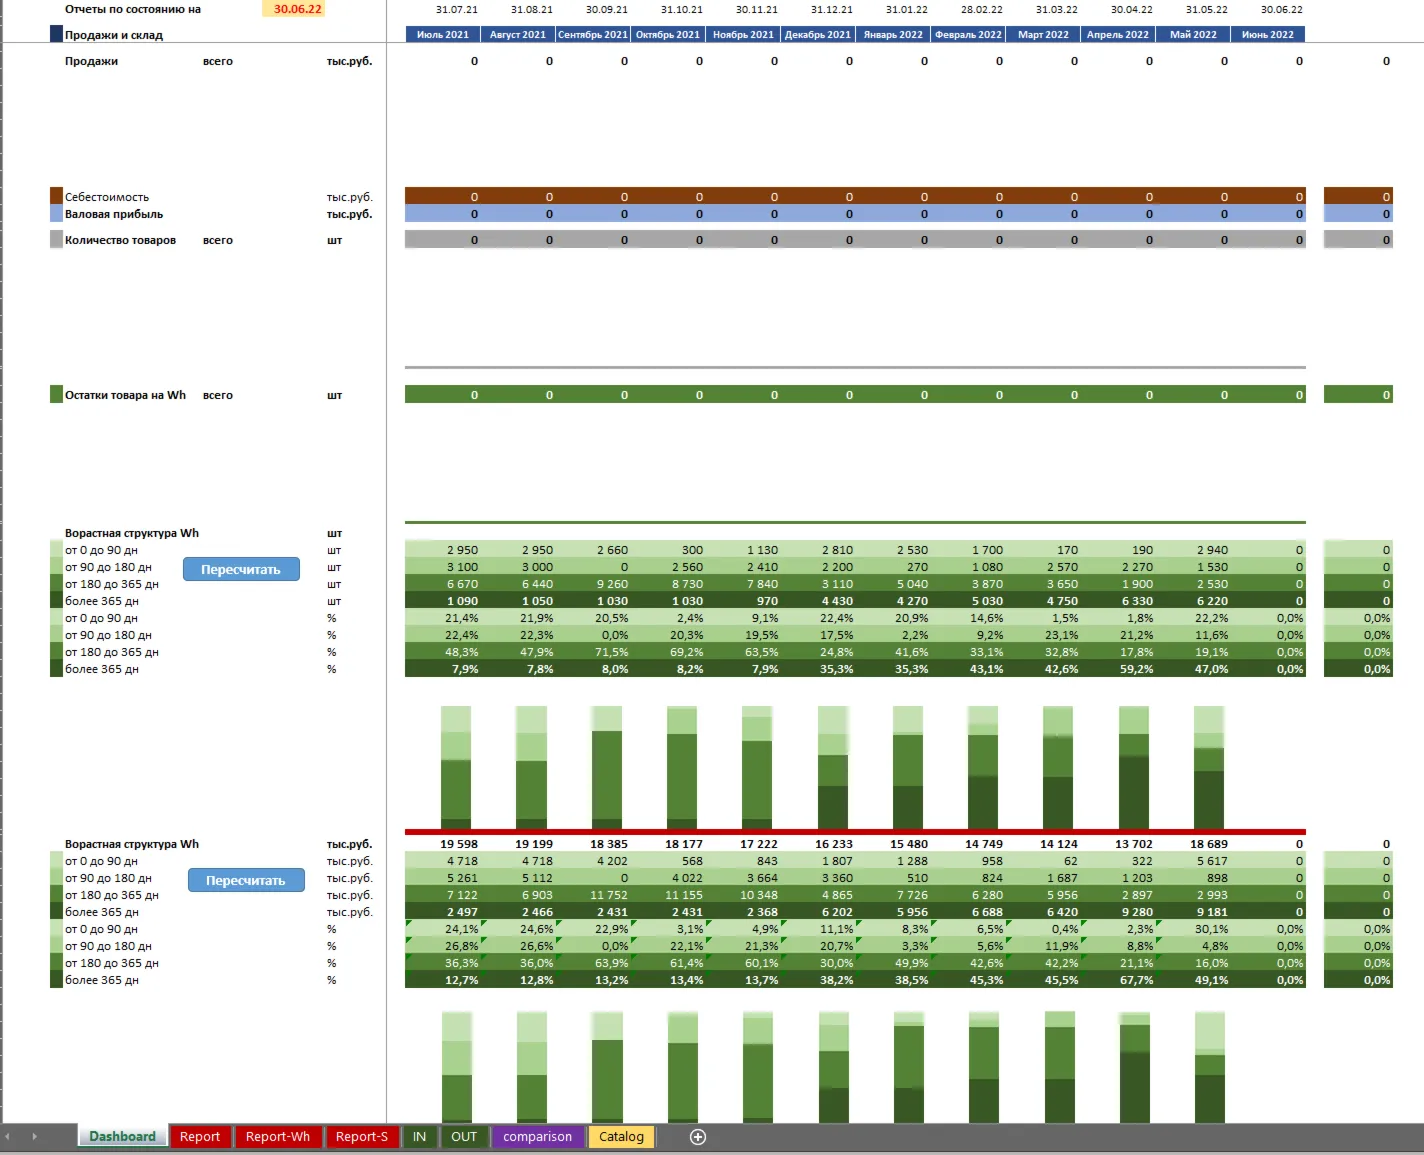The image size is (1424, 1155).
Task: Open the Report-Wh sheet tab
Action: click(x=278, y=1137)
